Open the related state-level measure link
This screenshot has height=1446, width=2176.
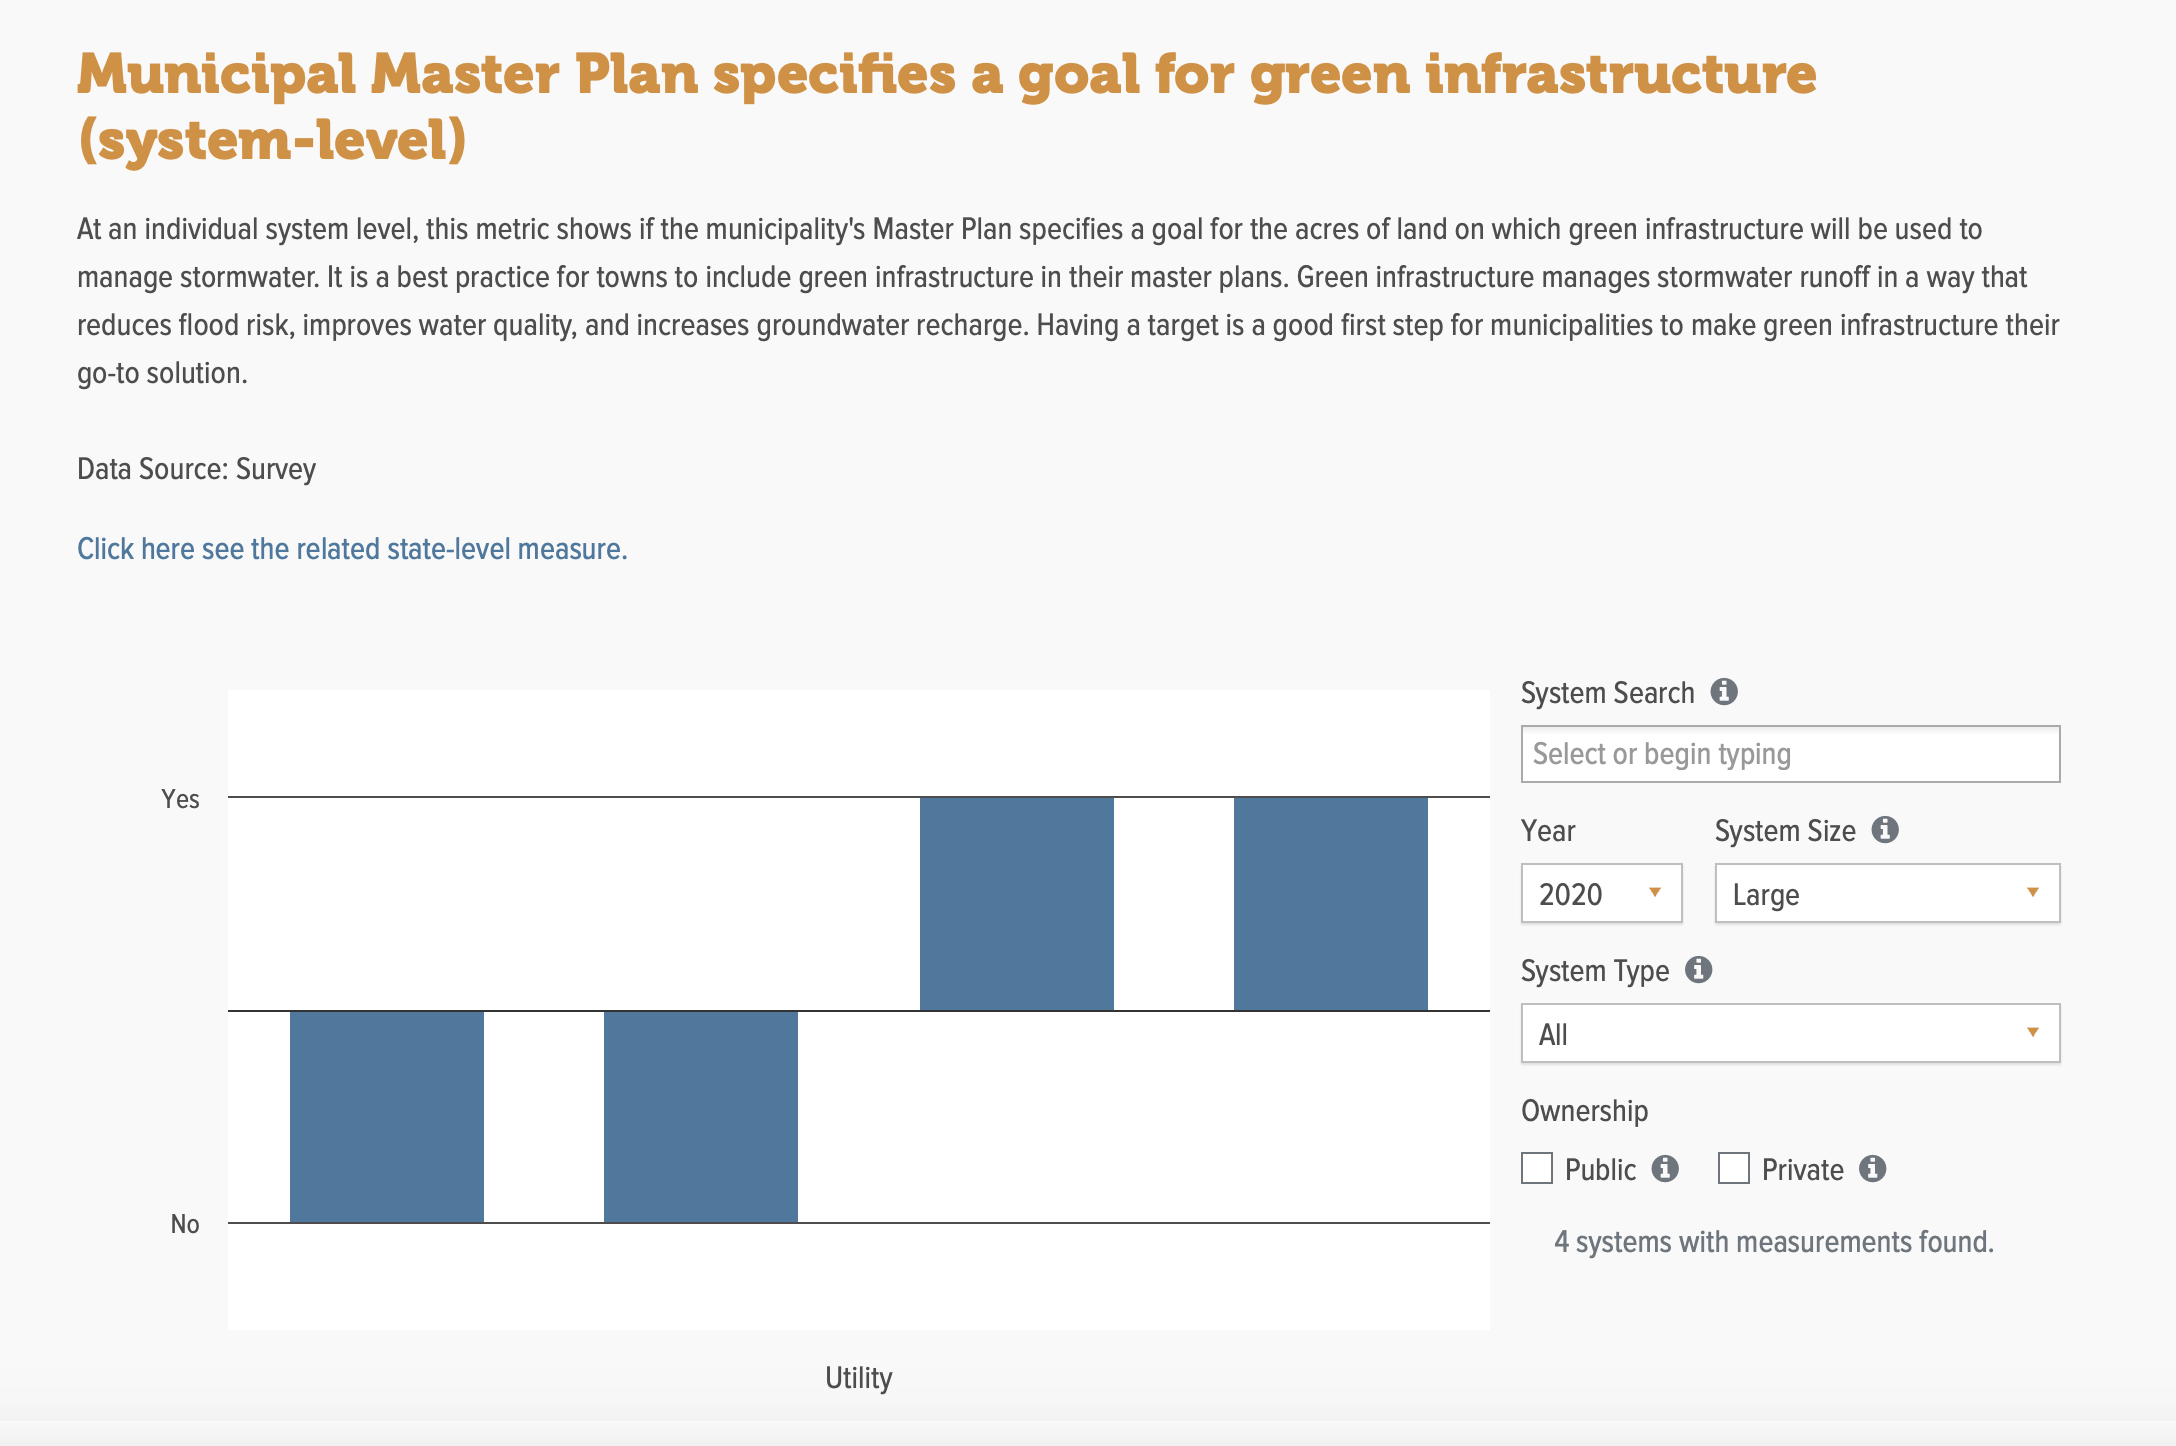[x=352, y=549]
